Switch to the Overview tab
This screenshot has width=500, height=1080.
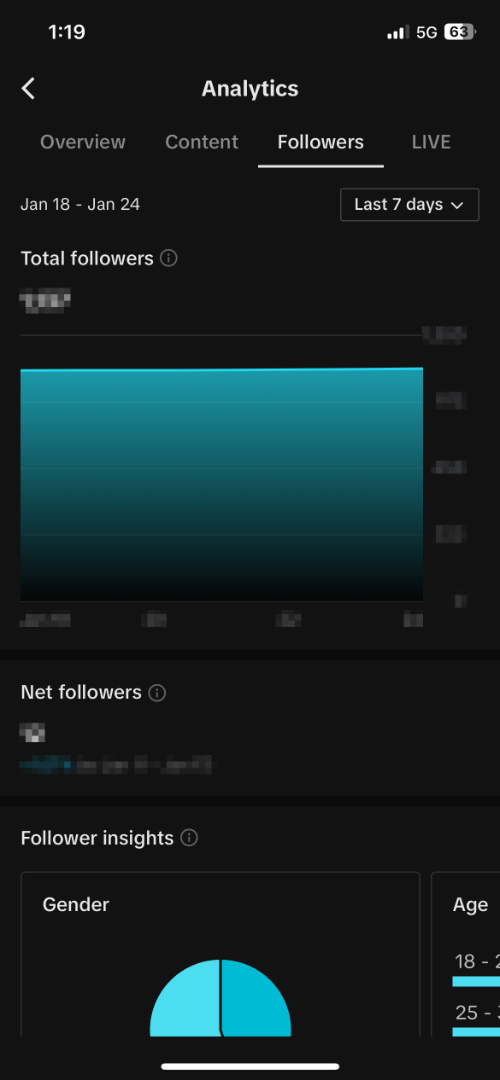coord(83,143)
